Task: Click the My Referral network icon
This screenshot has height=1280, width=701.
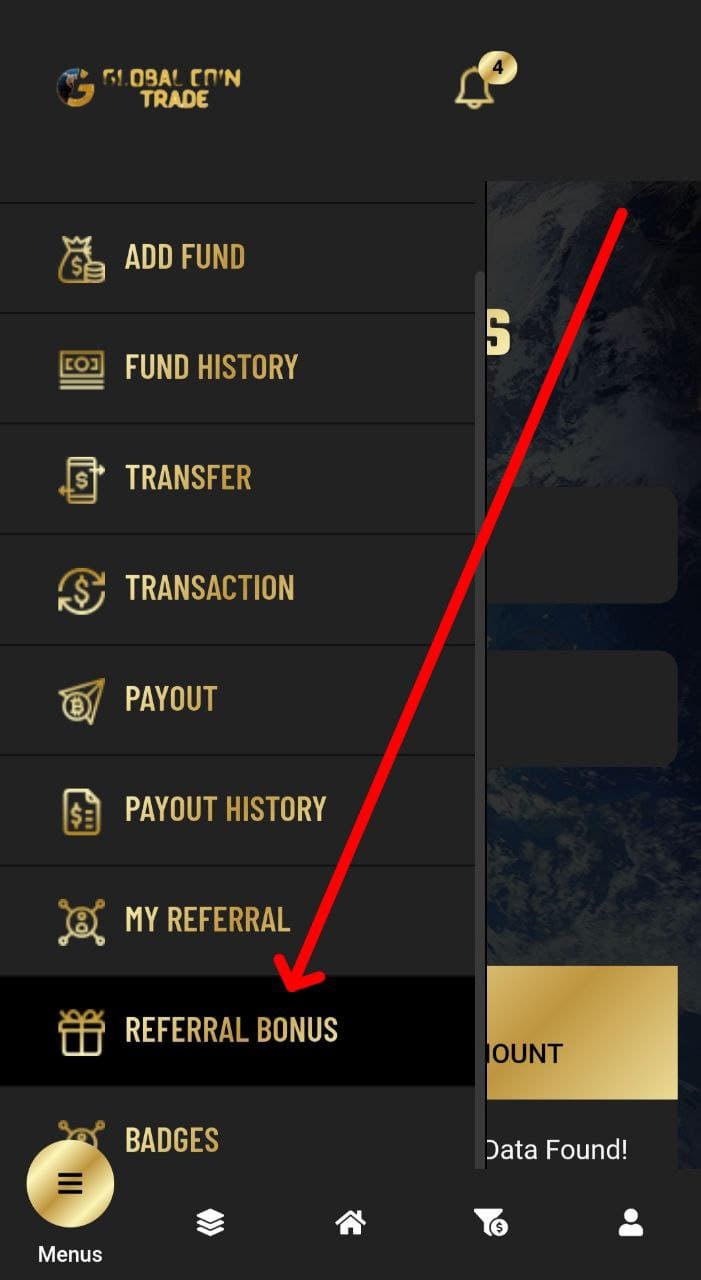Action: point(81,921)
